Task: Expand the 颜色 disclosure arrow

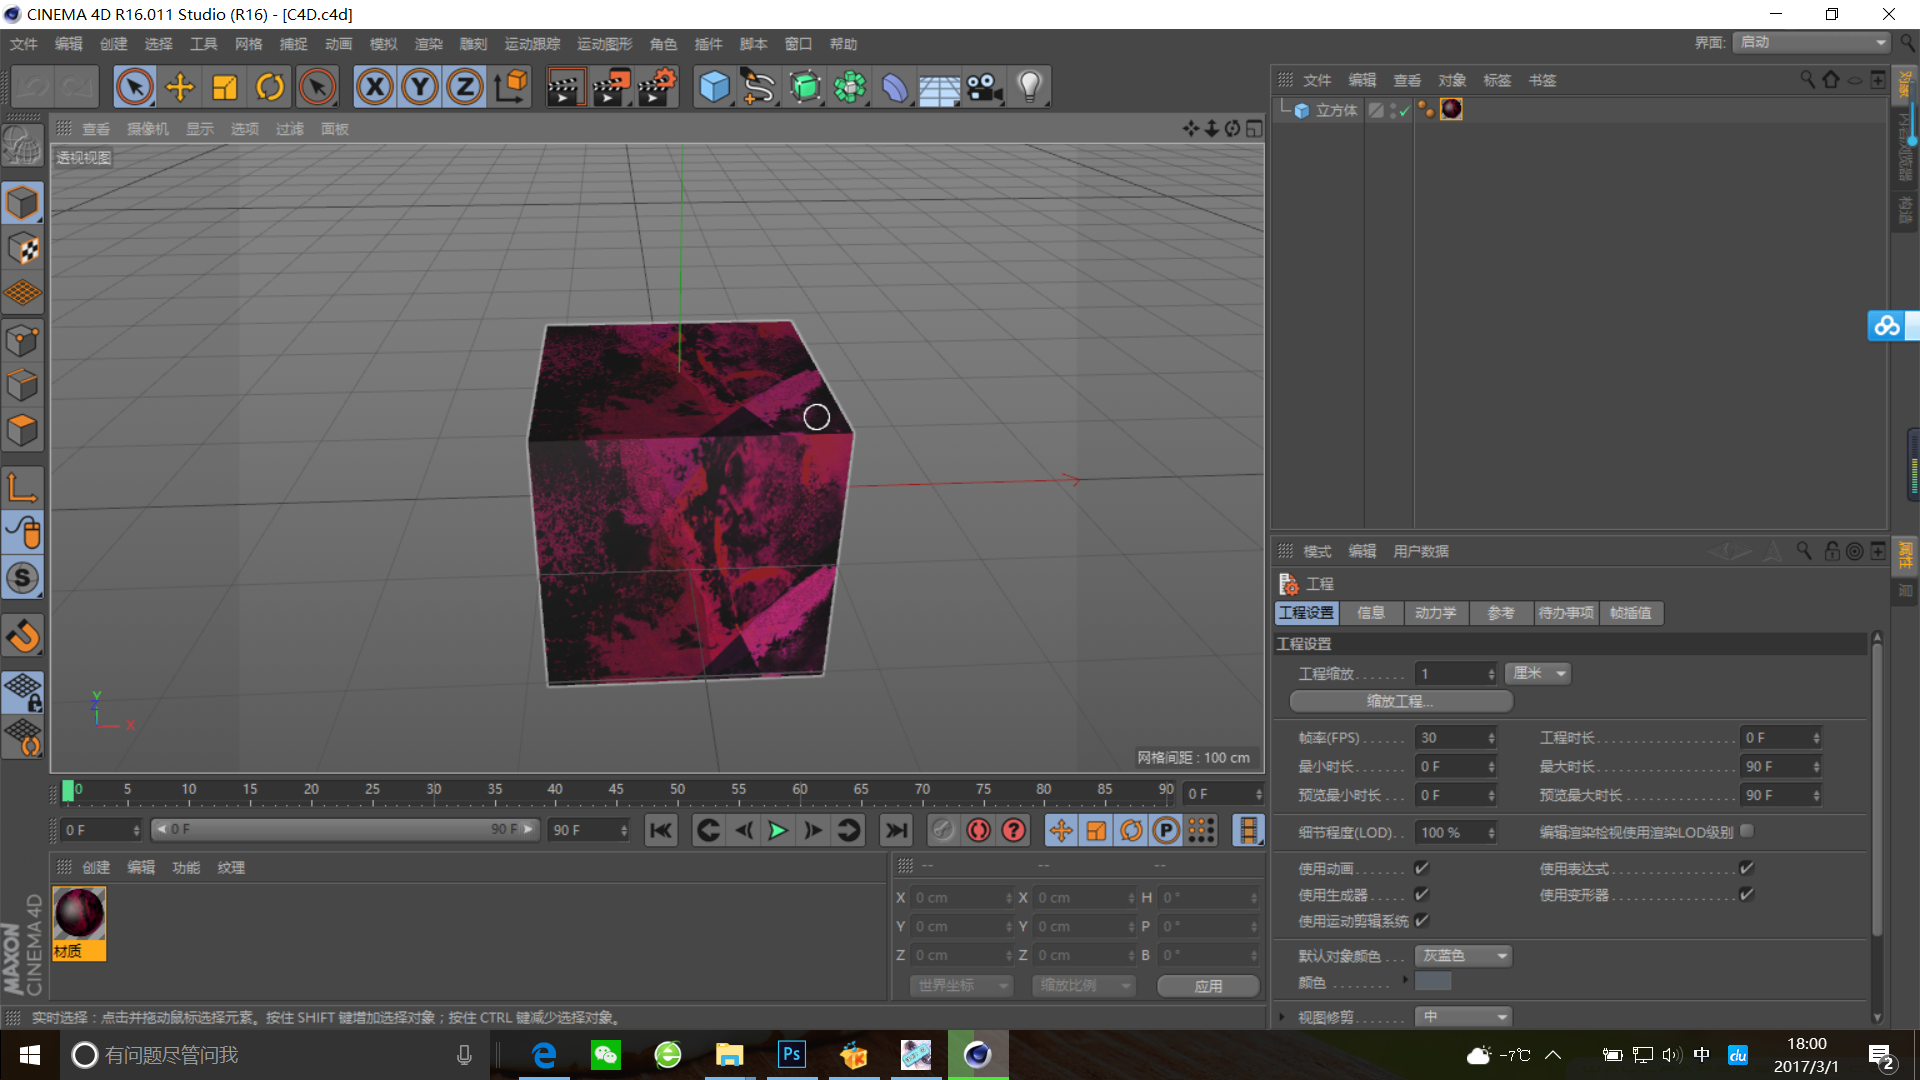Action: [1405, 980]
